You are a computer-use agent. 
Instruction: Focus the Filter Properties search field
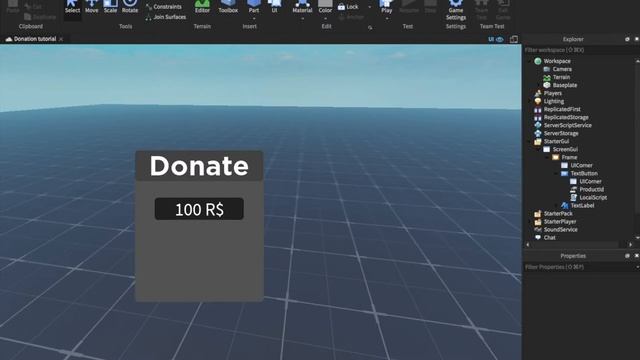click(x=580, y=267)
